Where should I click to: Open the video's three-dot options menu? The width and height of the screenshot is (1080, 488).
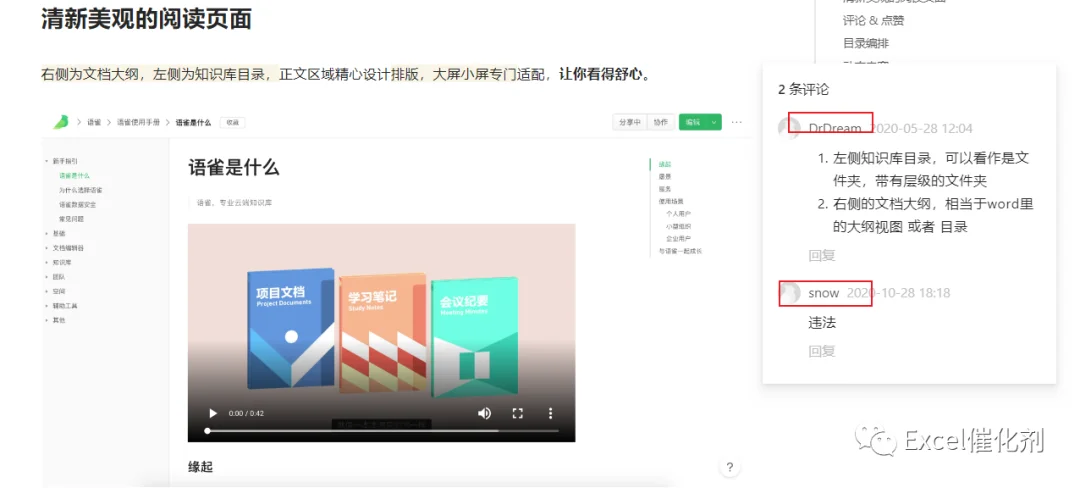pos(550,413)
